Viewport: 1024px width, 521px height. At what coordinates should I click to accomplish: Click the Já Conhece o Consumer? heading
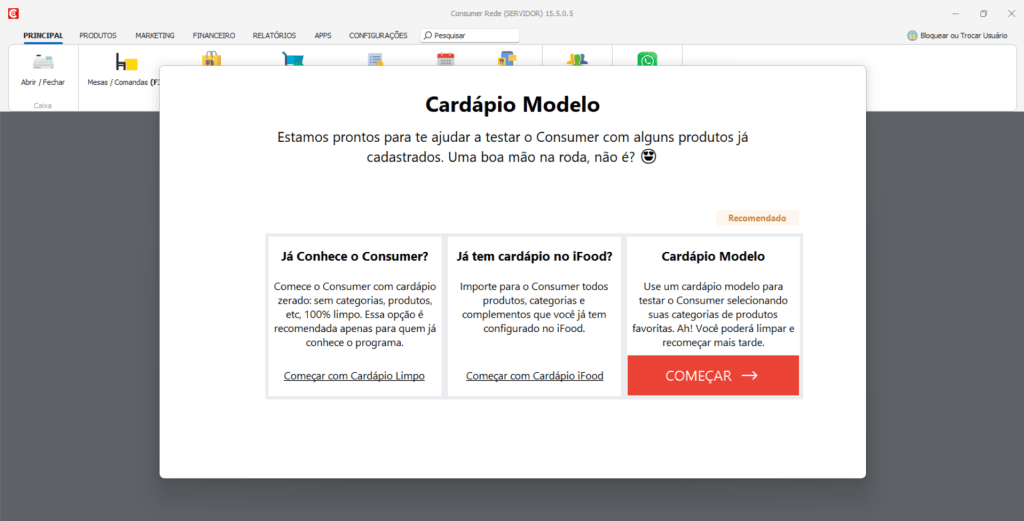pyautogui.click(x=355, y=257)
